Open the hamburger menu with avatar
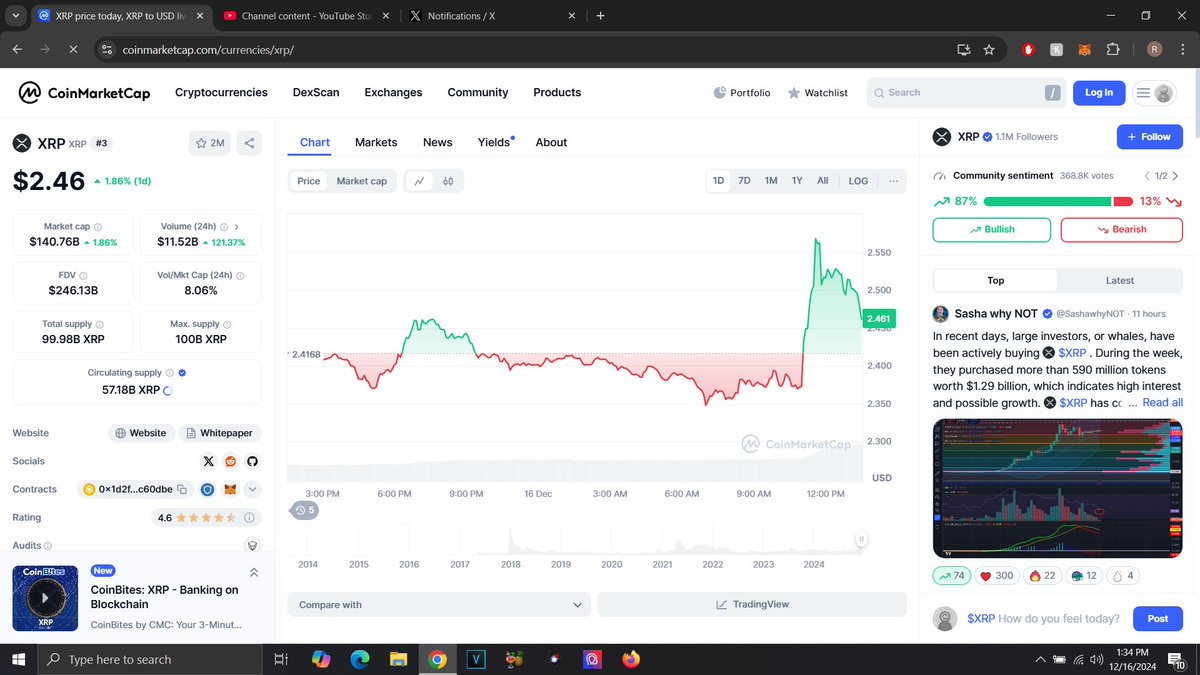 1154,92
